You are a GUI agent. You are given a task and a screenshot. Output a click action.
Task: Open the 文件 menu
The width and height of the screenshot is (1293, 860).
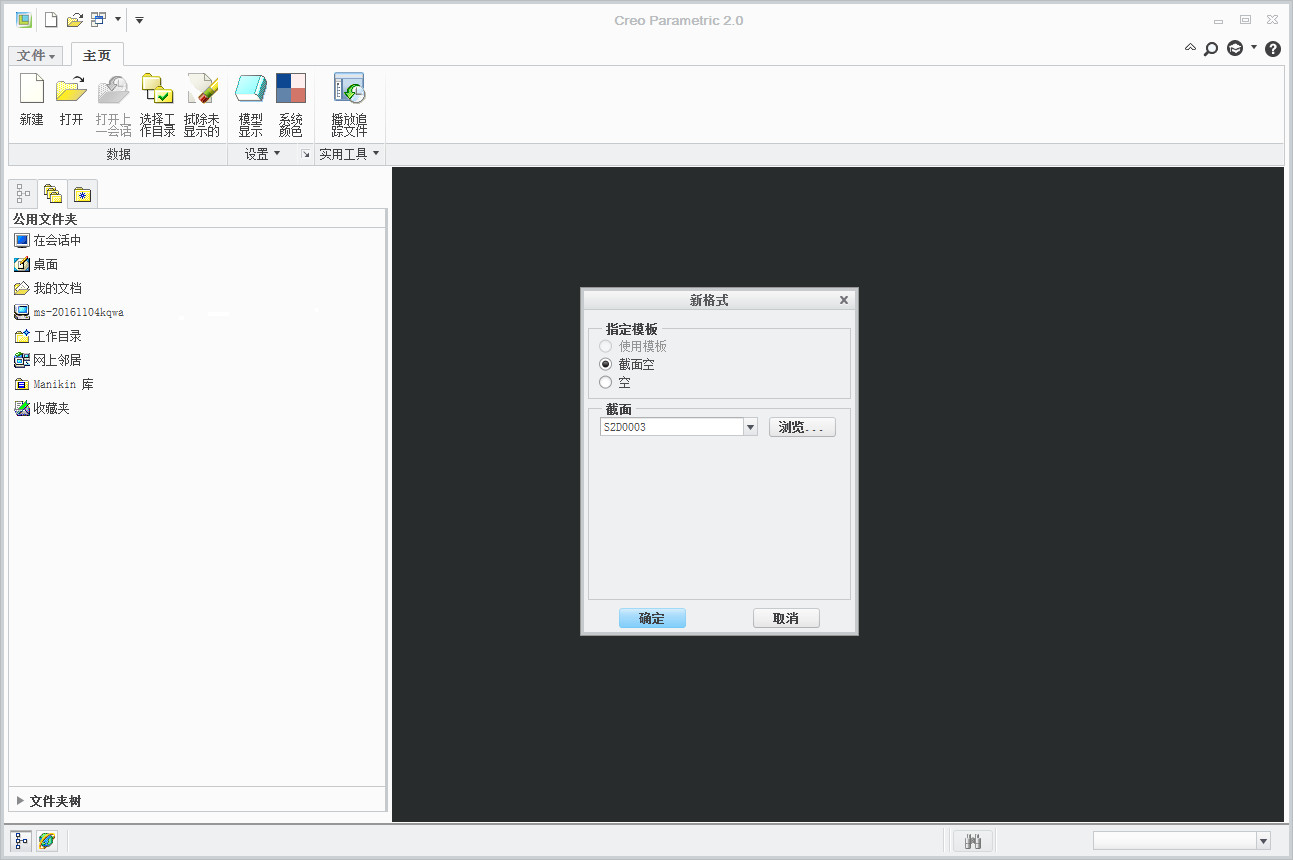click(x=37, y=56)
